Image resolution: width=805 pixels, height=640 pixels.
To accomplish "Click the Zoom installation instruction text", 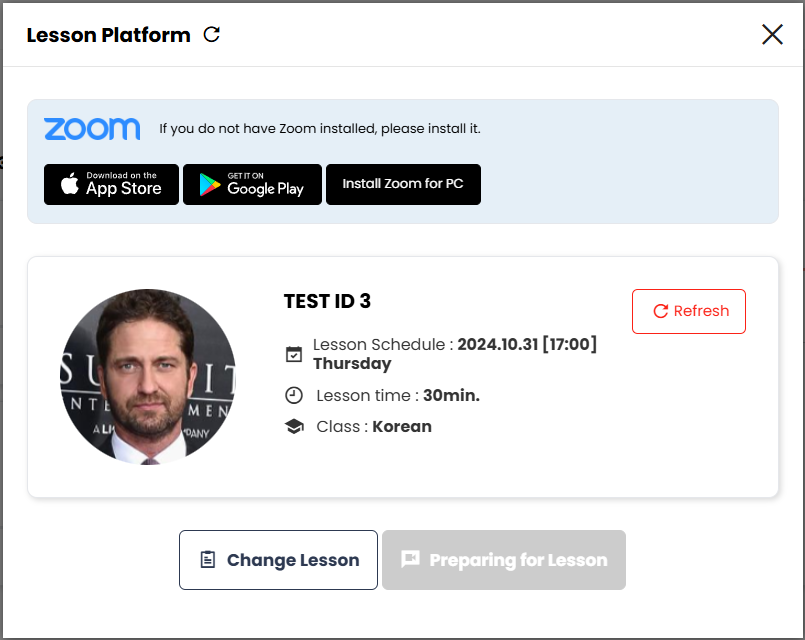I will point(320,129).
